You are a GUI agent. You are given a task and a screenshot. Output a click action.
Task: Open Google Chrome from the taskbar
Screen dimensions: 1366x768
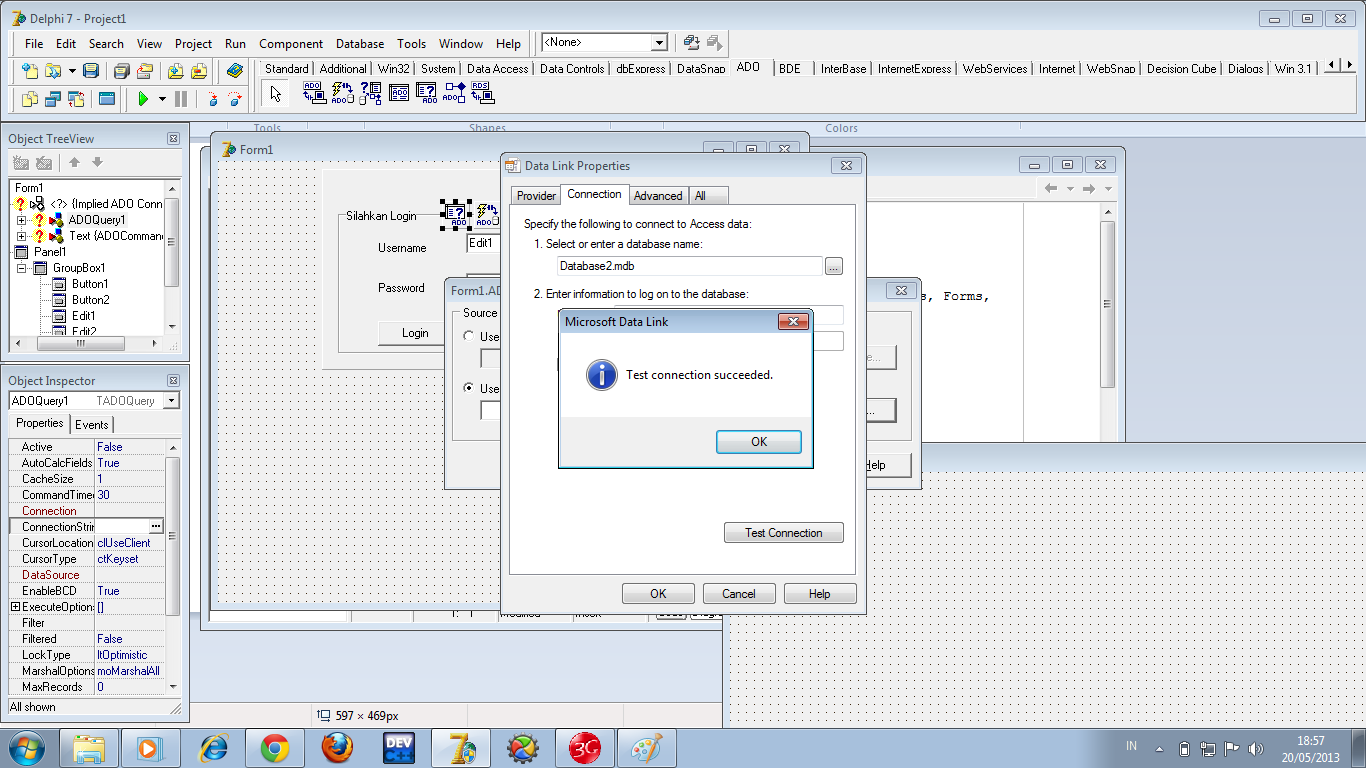[x=276, y=747]
